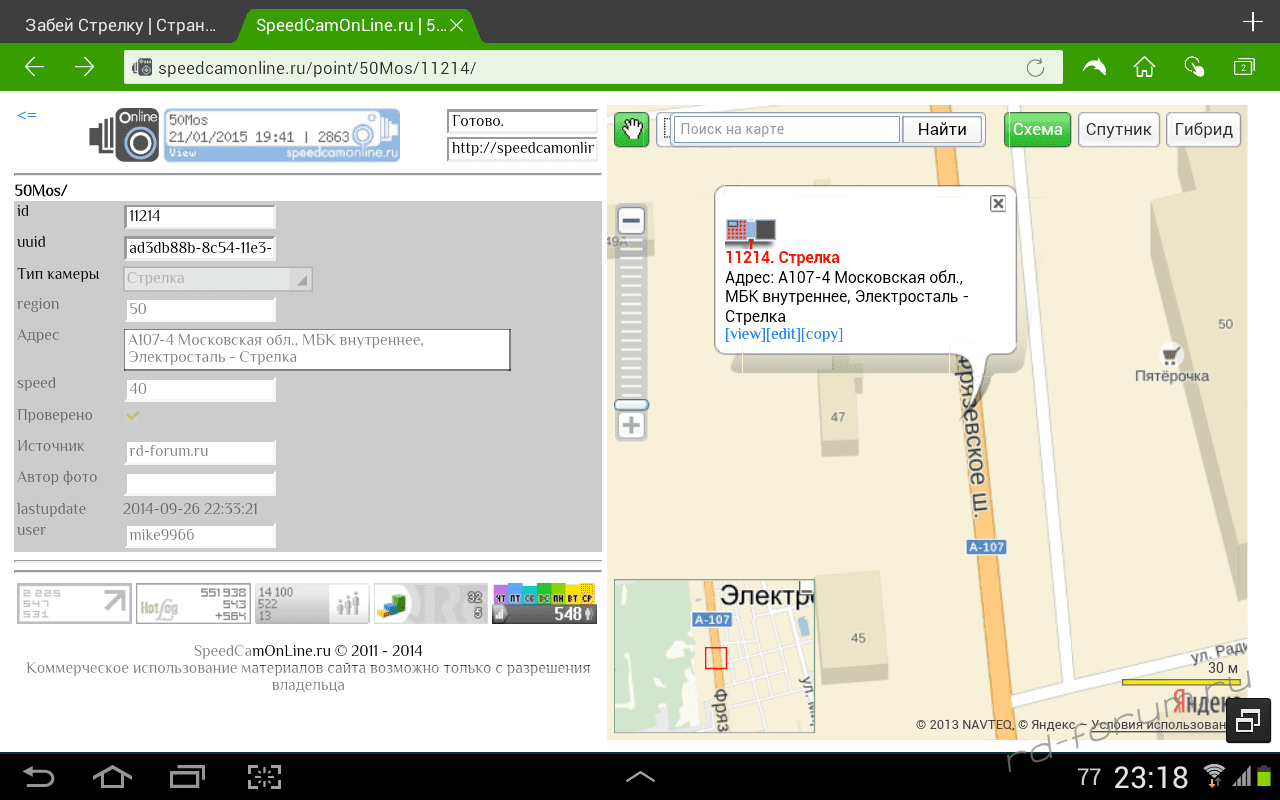This screenshot has width=1280, height=800.
Task: Open the Тип камеры dropdown
Action: [x=218, y=279]
